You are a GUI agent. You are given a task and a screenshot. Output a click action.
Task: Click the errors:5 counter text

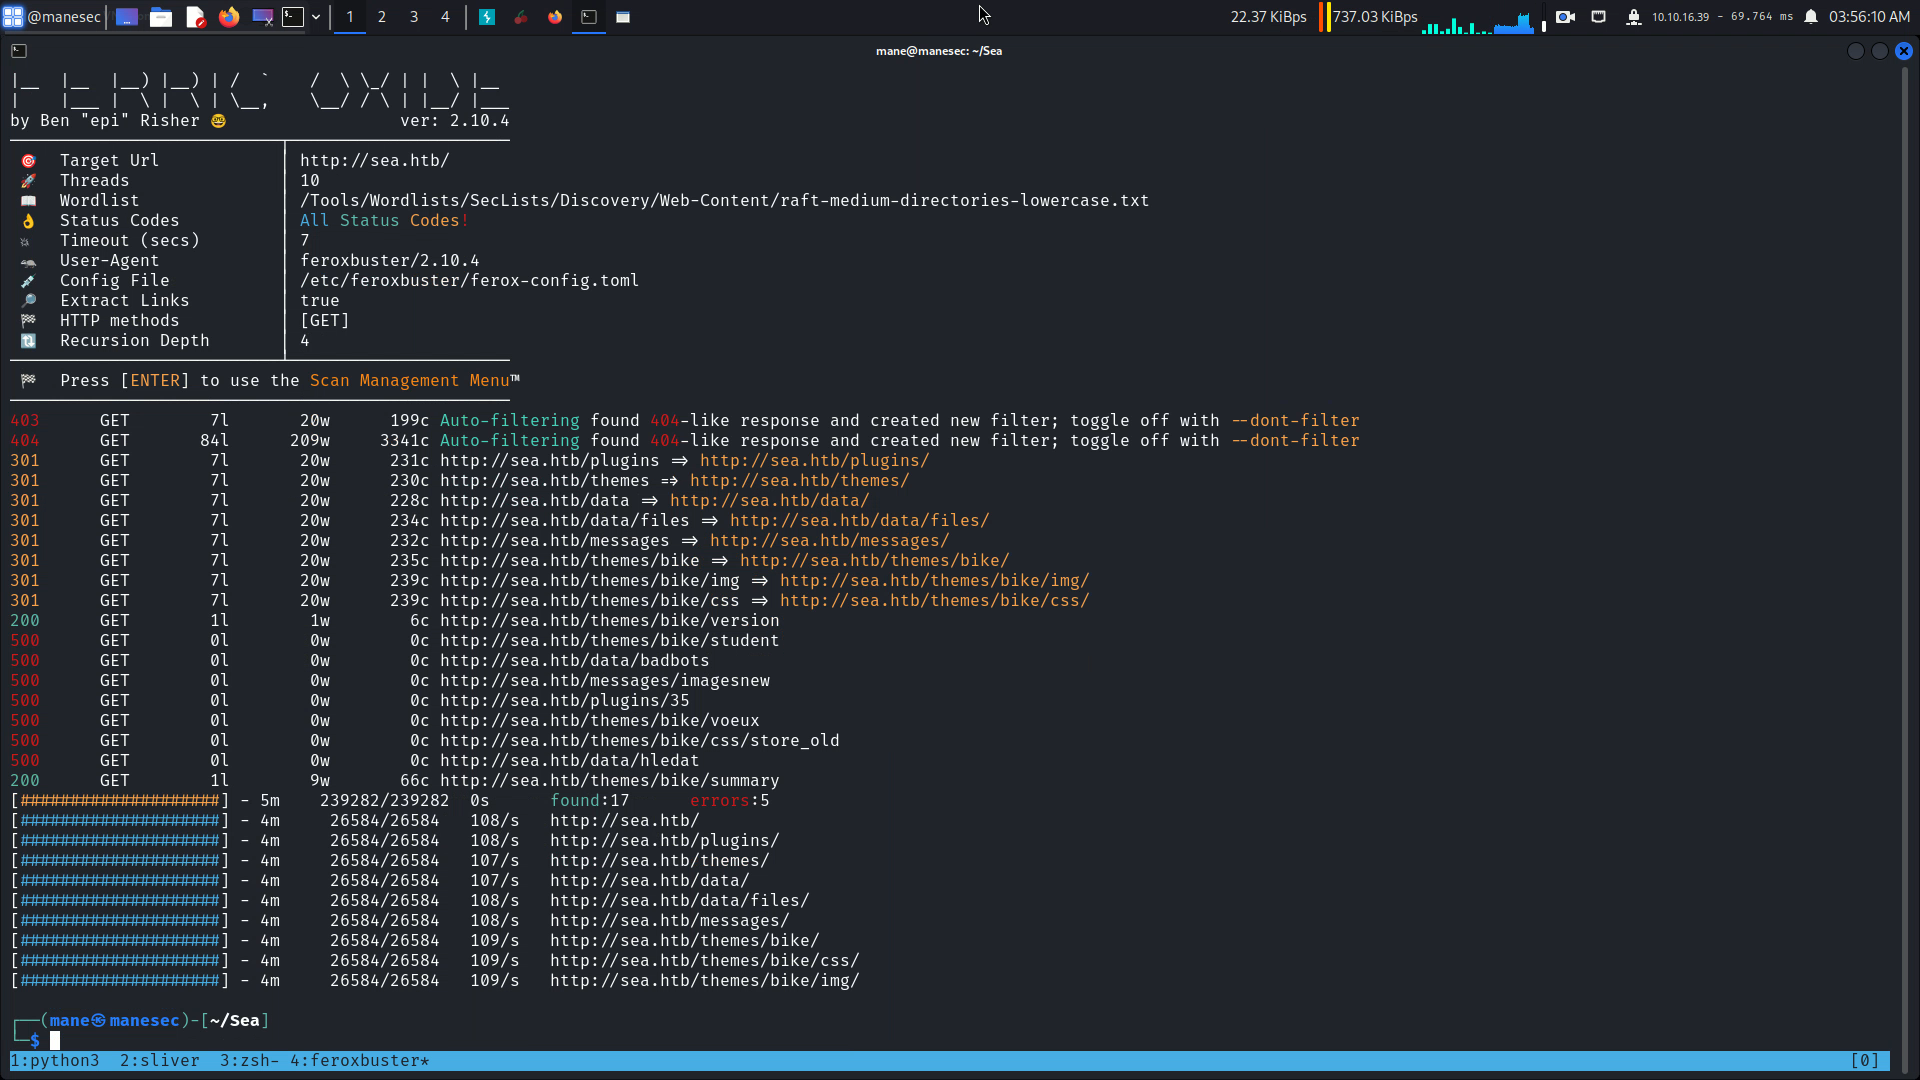[730, 801]
